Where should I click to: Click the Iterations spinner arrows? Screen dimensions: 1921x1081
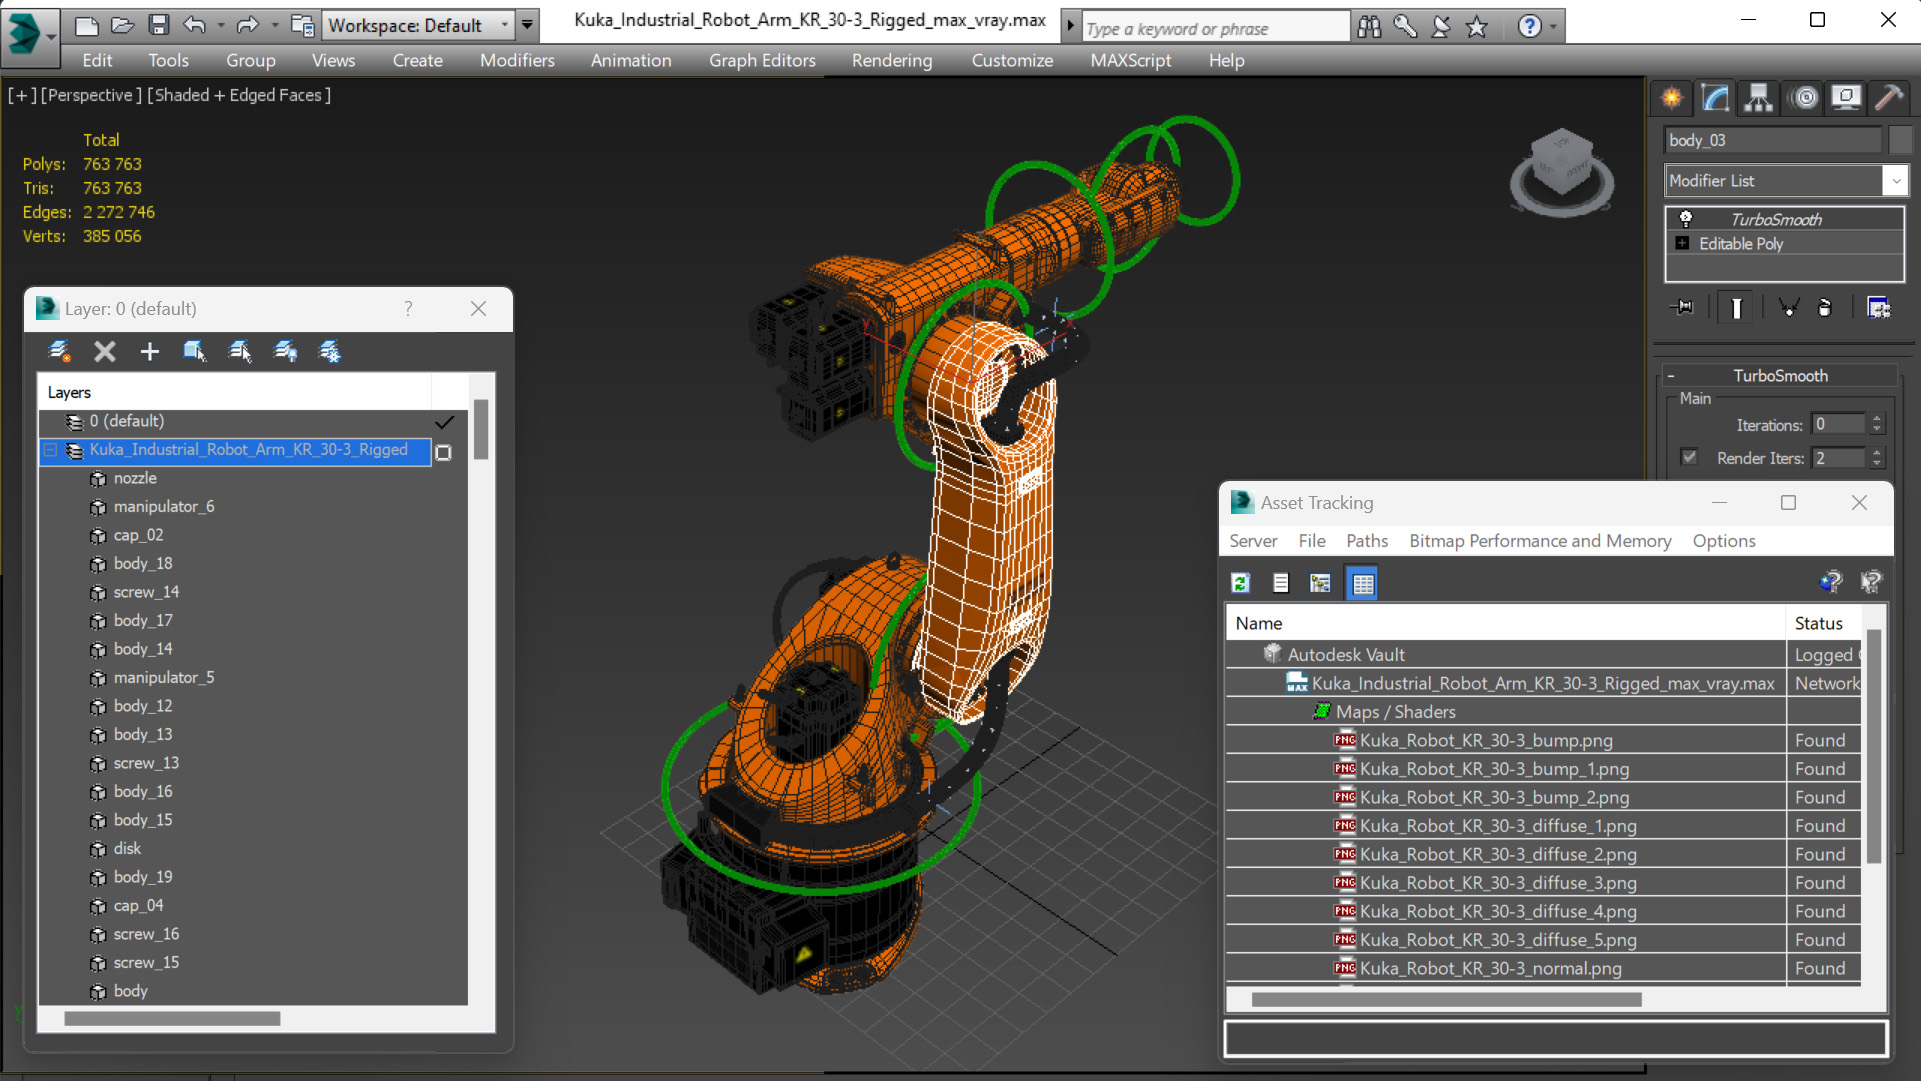coord(1877,424)
